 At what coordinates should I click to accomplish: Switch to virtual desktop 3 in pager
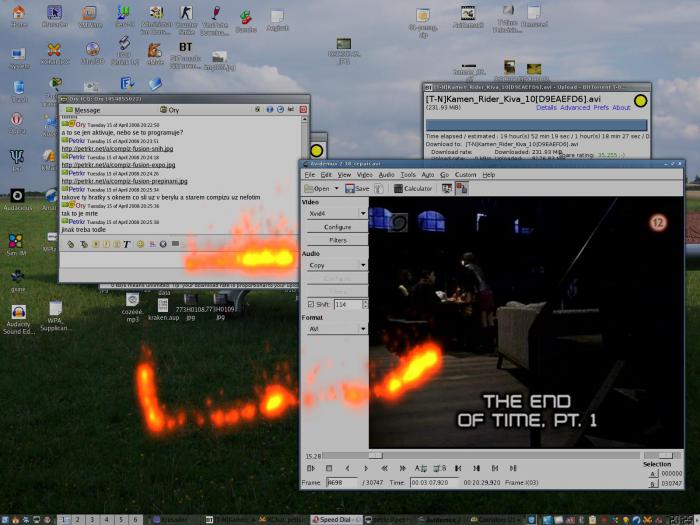pos(92,520)
